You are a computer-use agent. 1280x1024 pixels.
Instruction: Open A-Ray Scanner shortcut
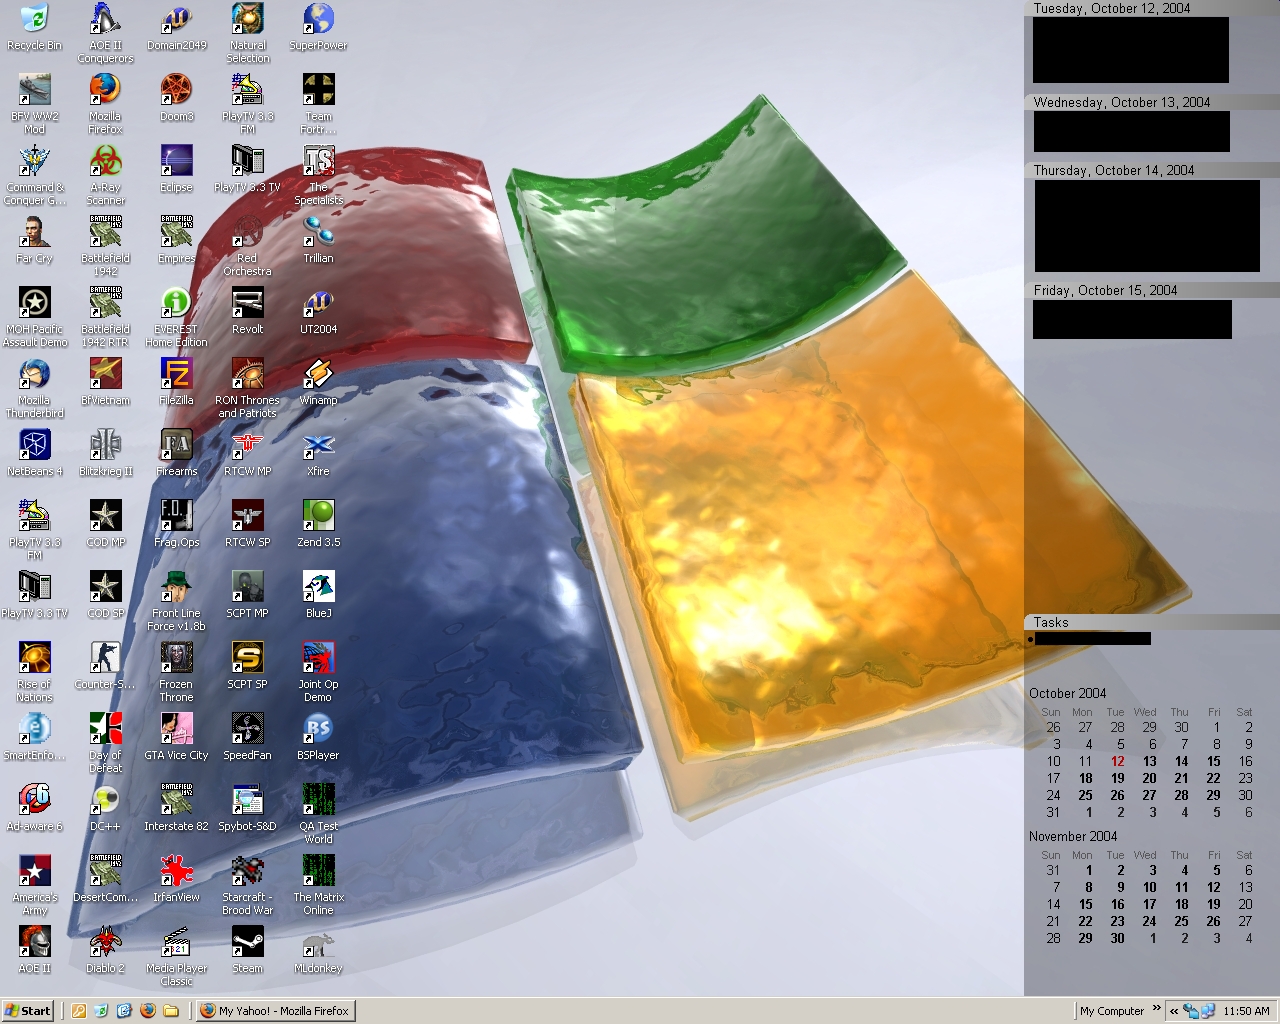(105, 175)
